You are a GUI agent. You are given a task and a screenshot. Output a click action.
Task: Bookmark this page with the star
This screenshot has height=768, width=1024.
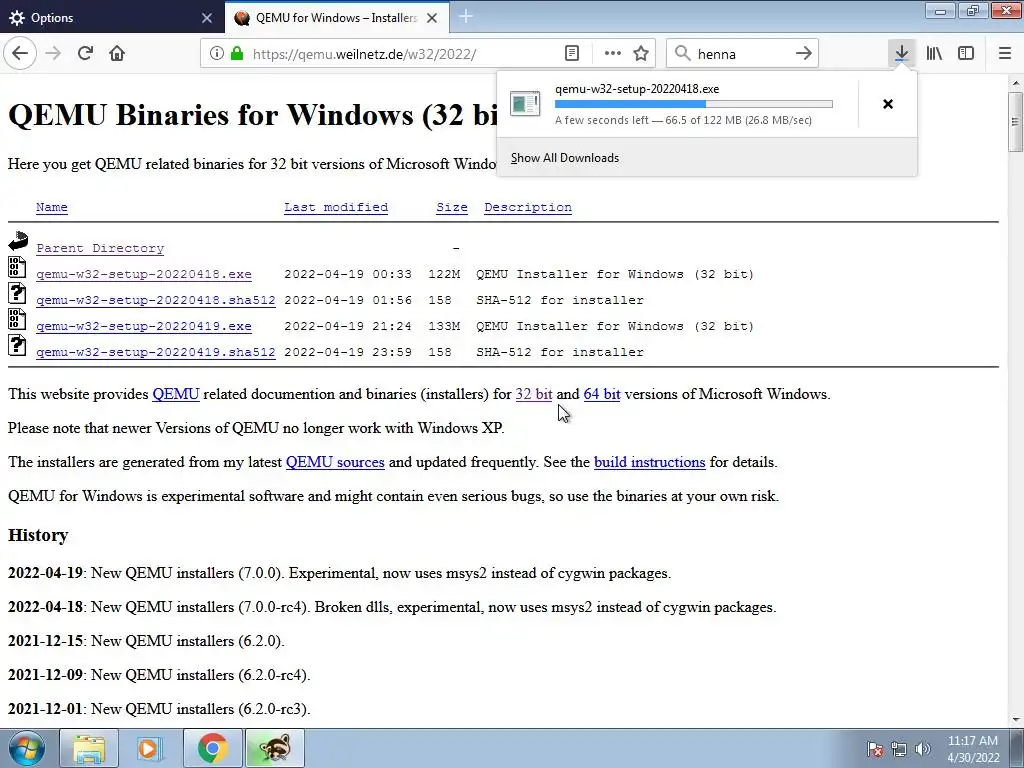click(x=641, y=54)
